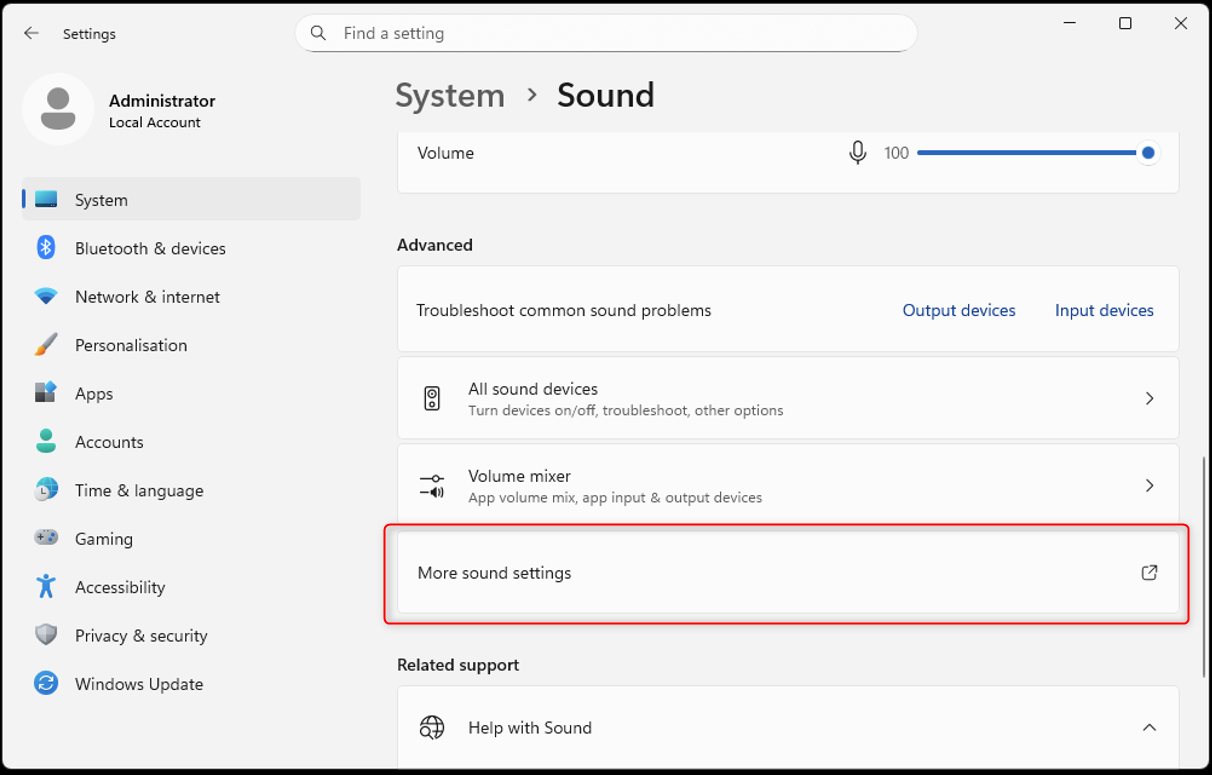Navigate to Accounts settings

[192, 442]
